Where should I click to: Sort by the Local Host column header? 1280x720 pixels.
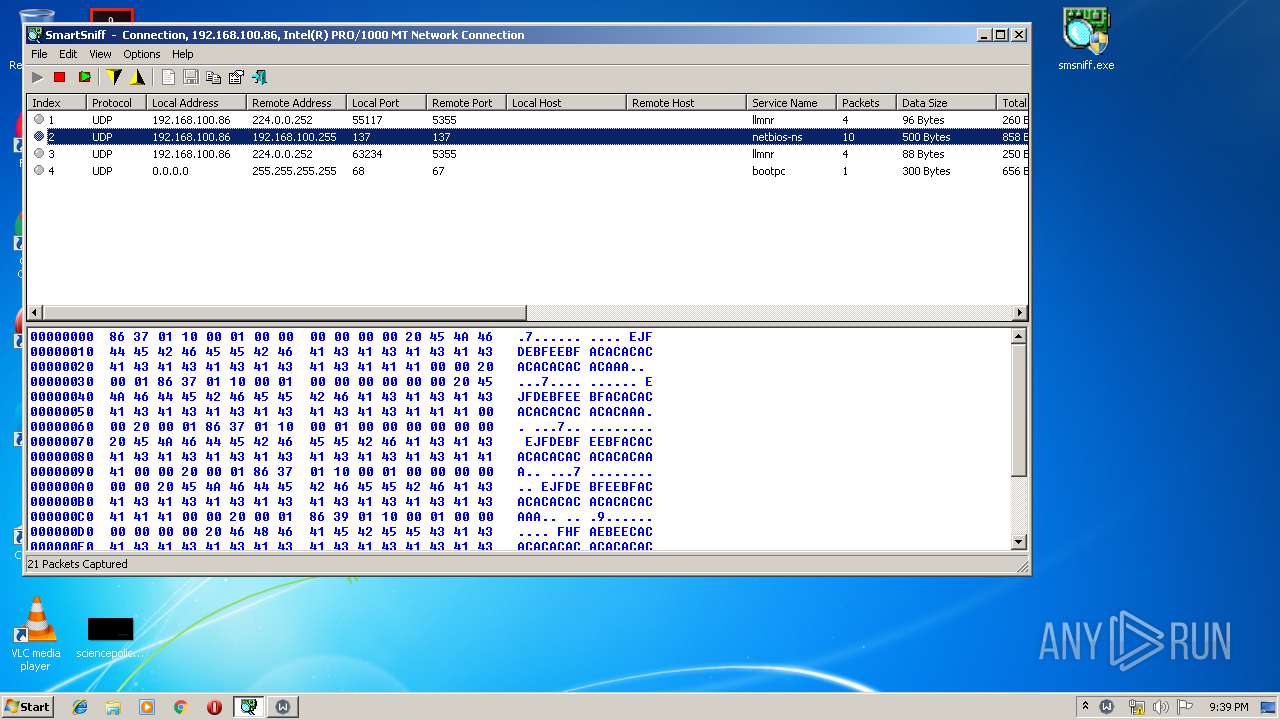click(x=566, y=103)
